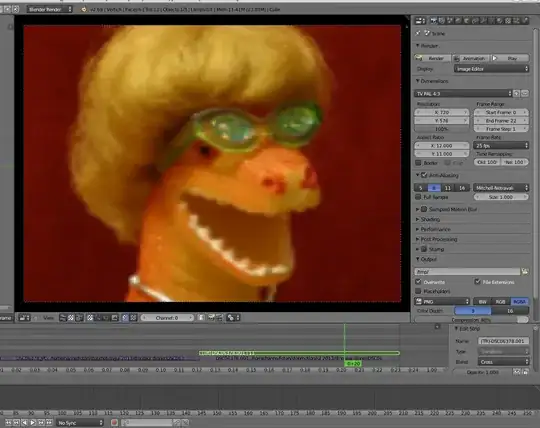Collapse the Dimensions panel header
This screenshot has width=540, height=428.
pos(432,81)
